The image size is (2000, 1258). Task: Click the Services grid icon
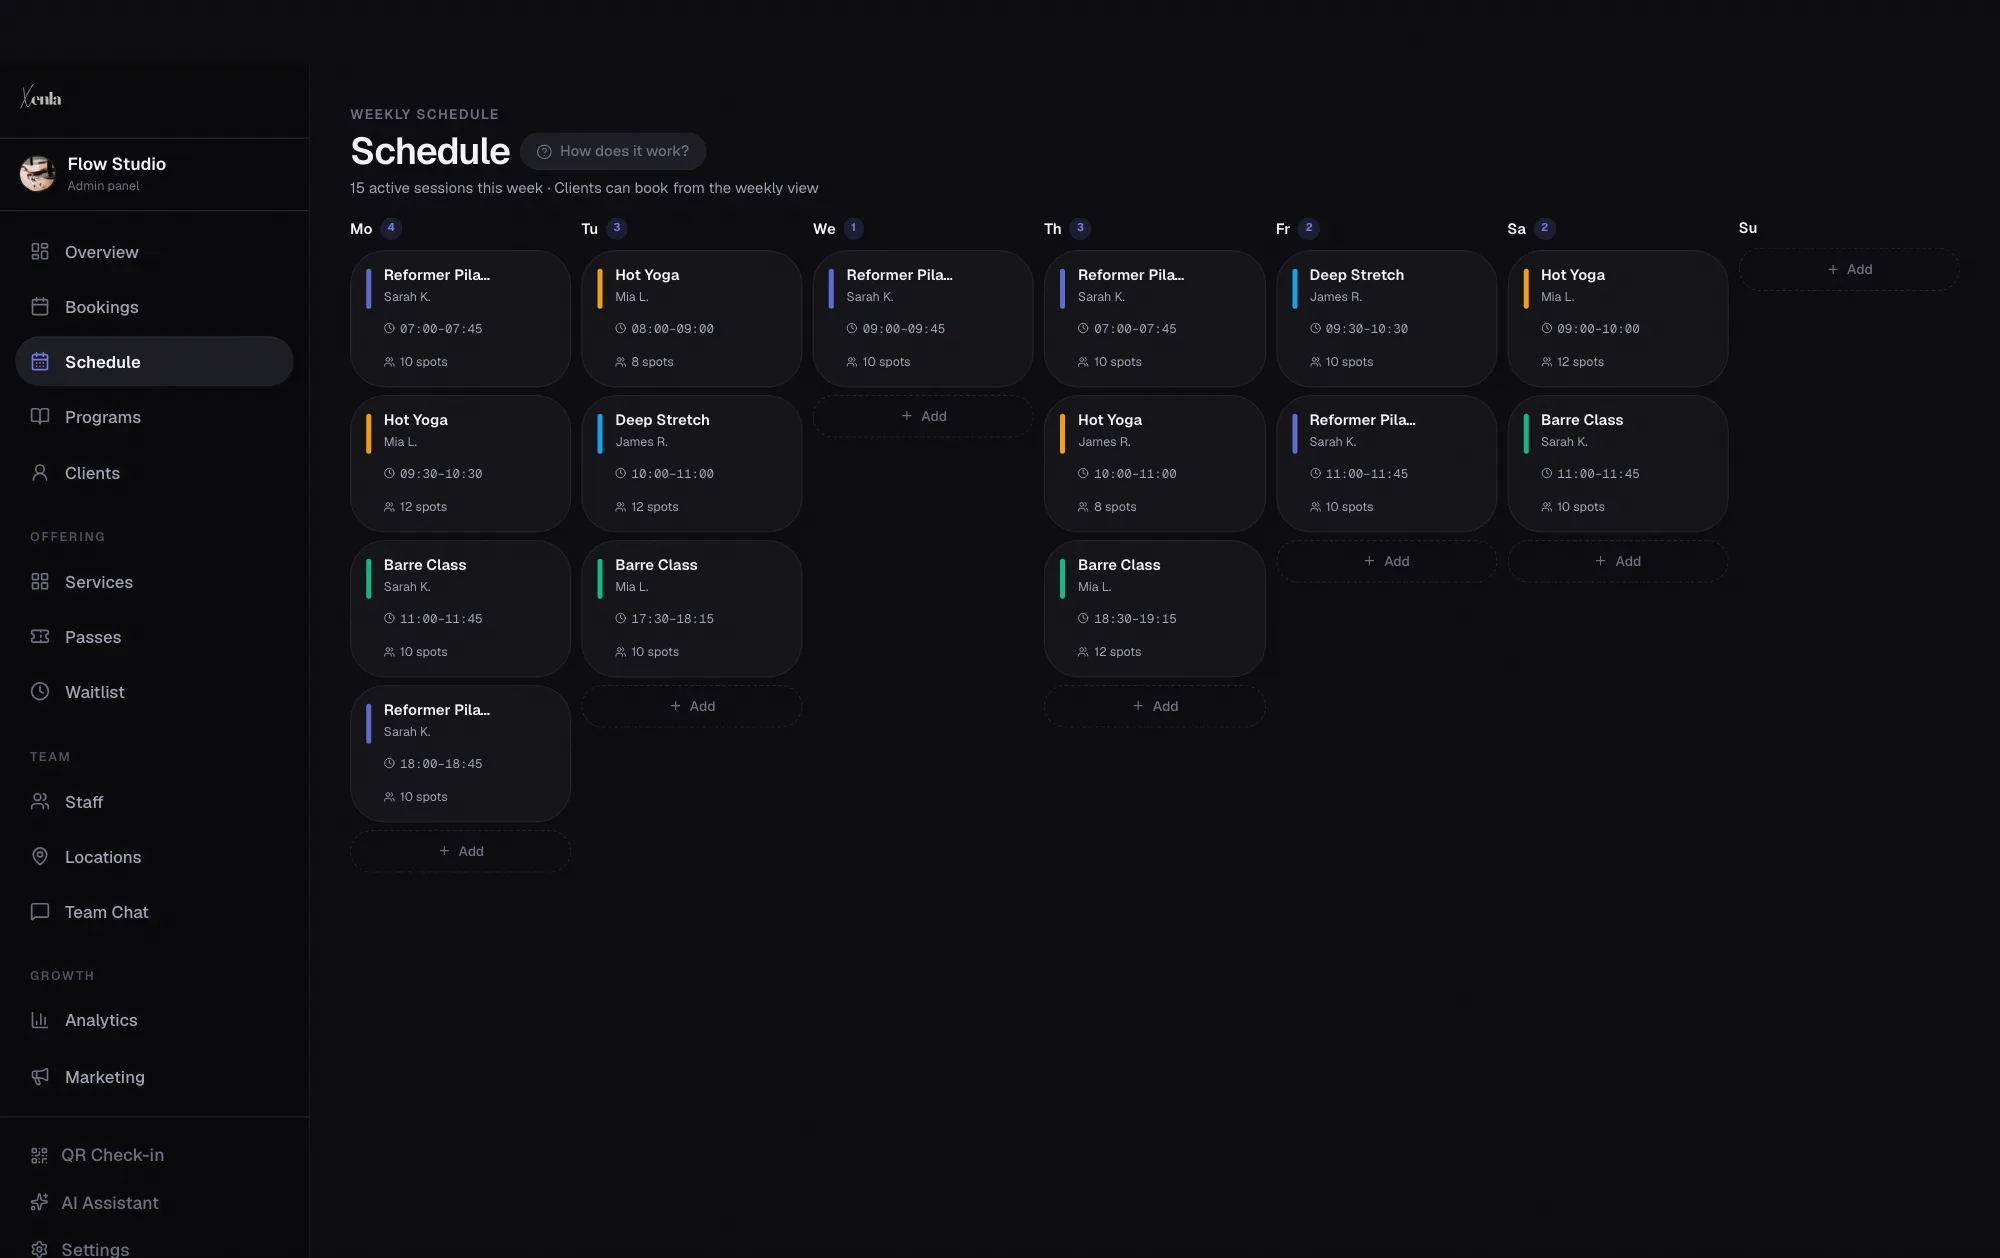40,582
